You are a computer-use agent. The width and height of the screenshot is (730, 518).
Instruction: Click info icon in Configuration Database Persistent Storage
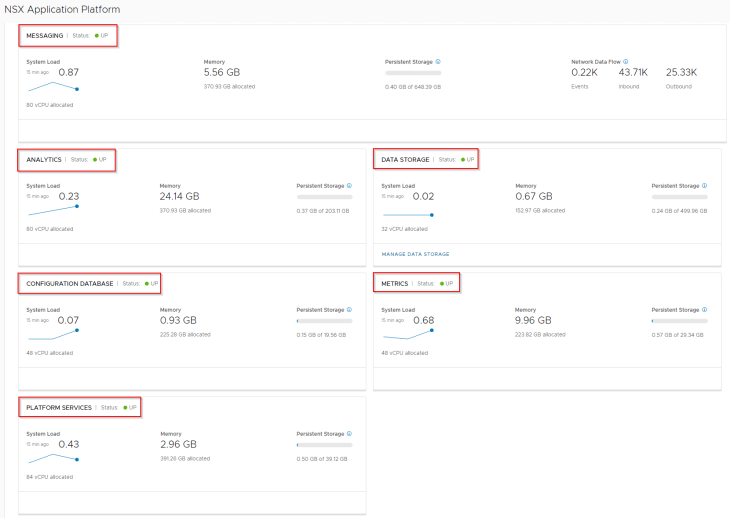coord(350,309)
